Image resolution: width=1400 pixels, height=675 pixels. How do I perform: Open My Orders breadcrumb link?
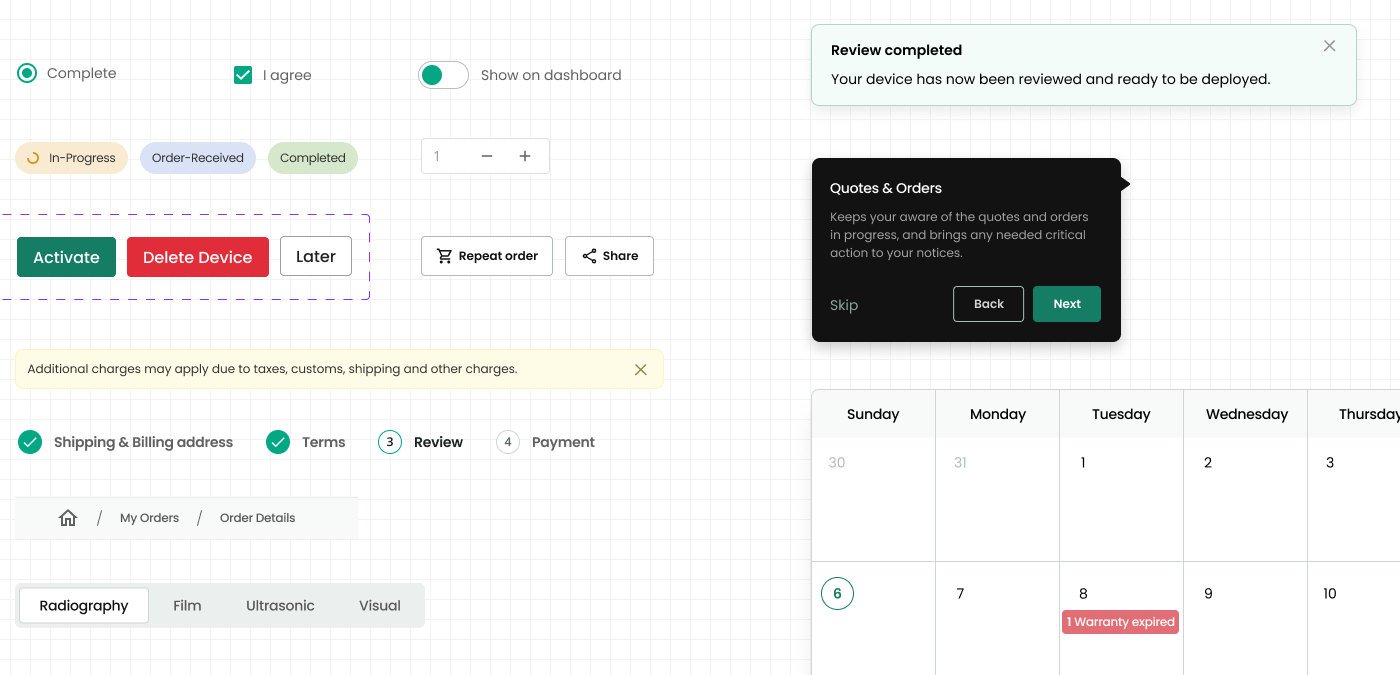[149, 518]
